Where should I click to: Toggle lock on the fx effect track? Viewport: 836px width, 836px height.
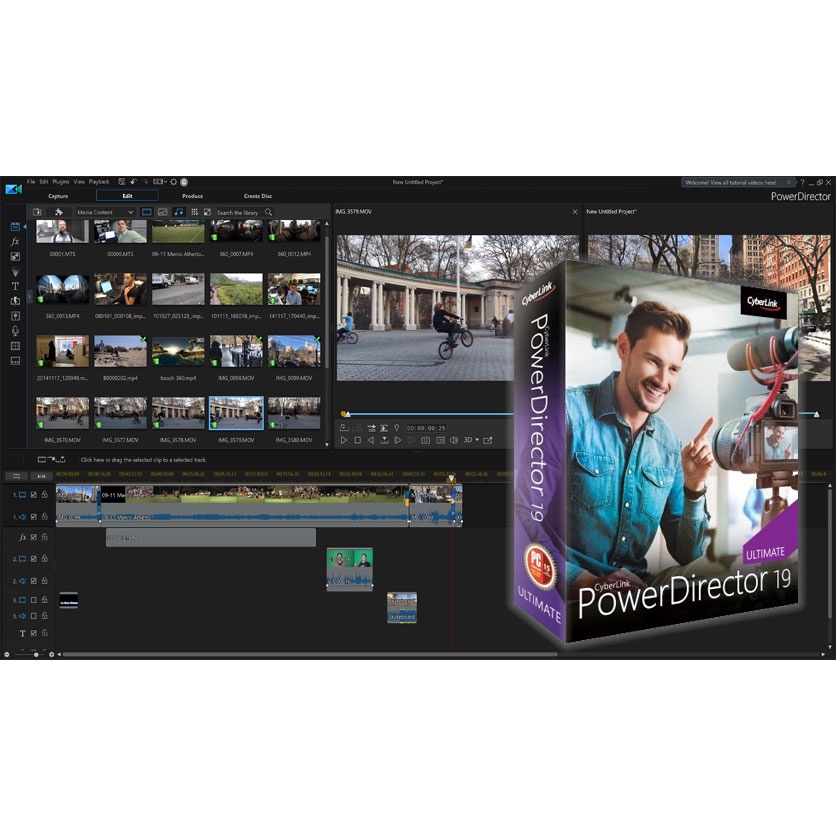point(44,537)
